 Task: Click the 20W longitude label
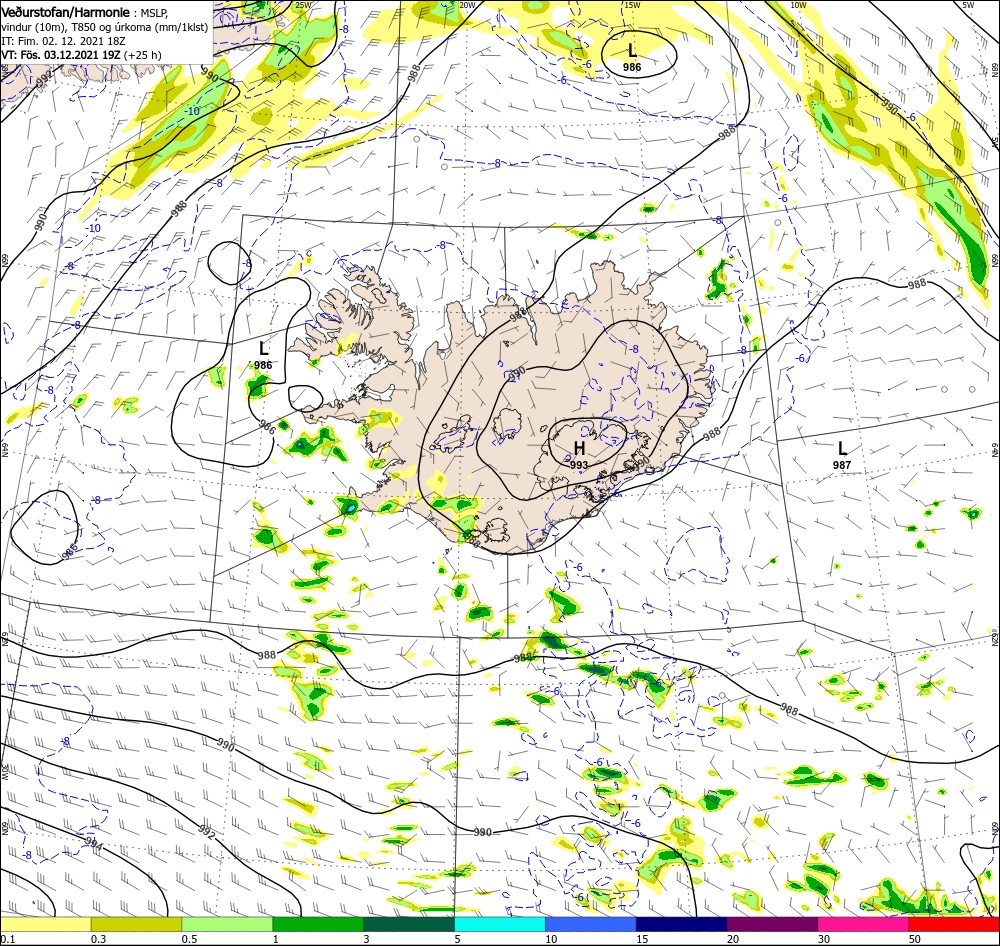coord(467,5)
